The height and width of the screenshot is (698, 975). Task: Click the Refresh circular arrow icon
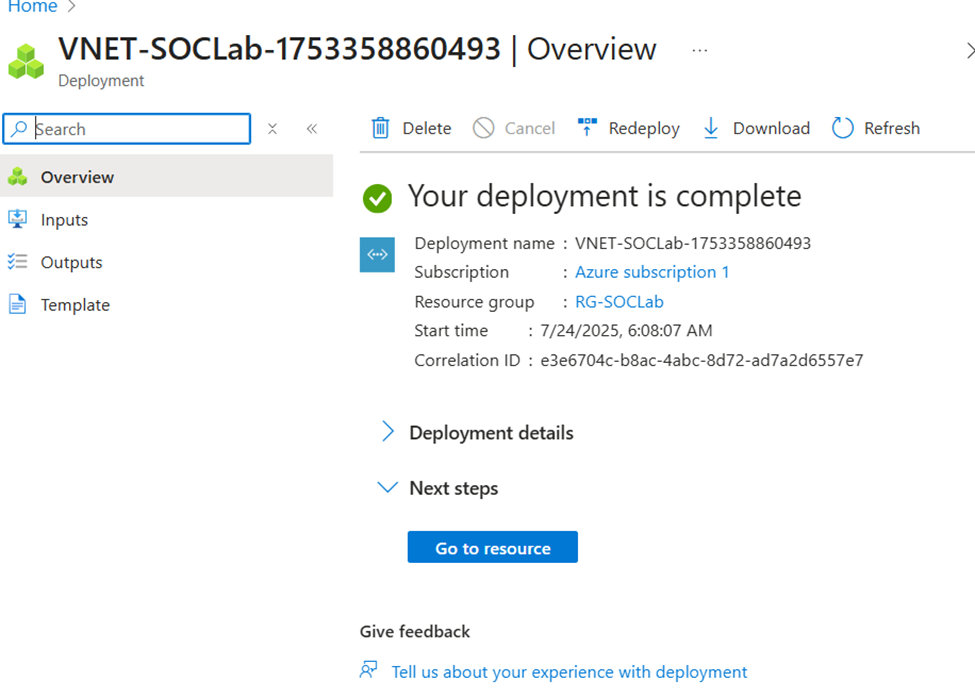click(x=843, y=128)
